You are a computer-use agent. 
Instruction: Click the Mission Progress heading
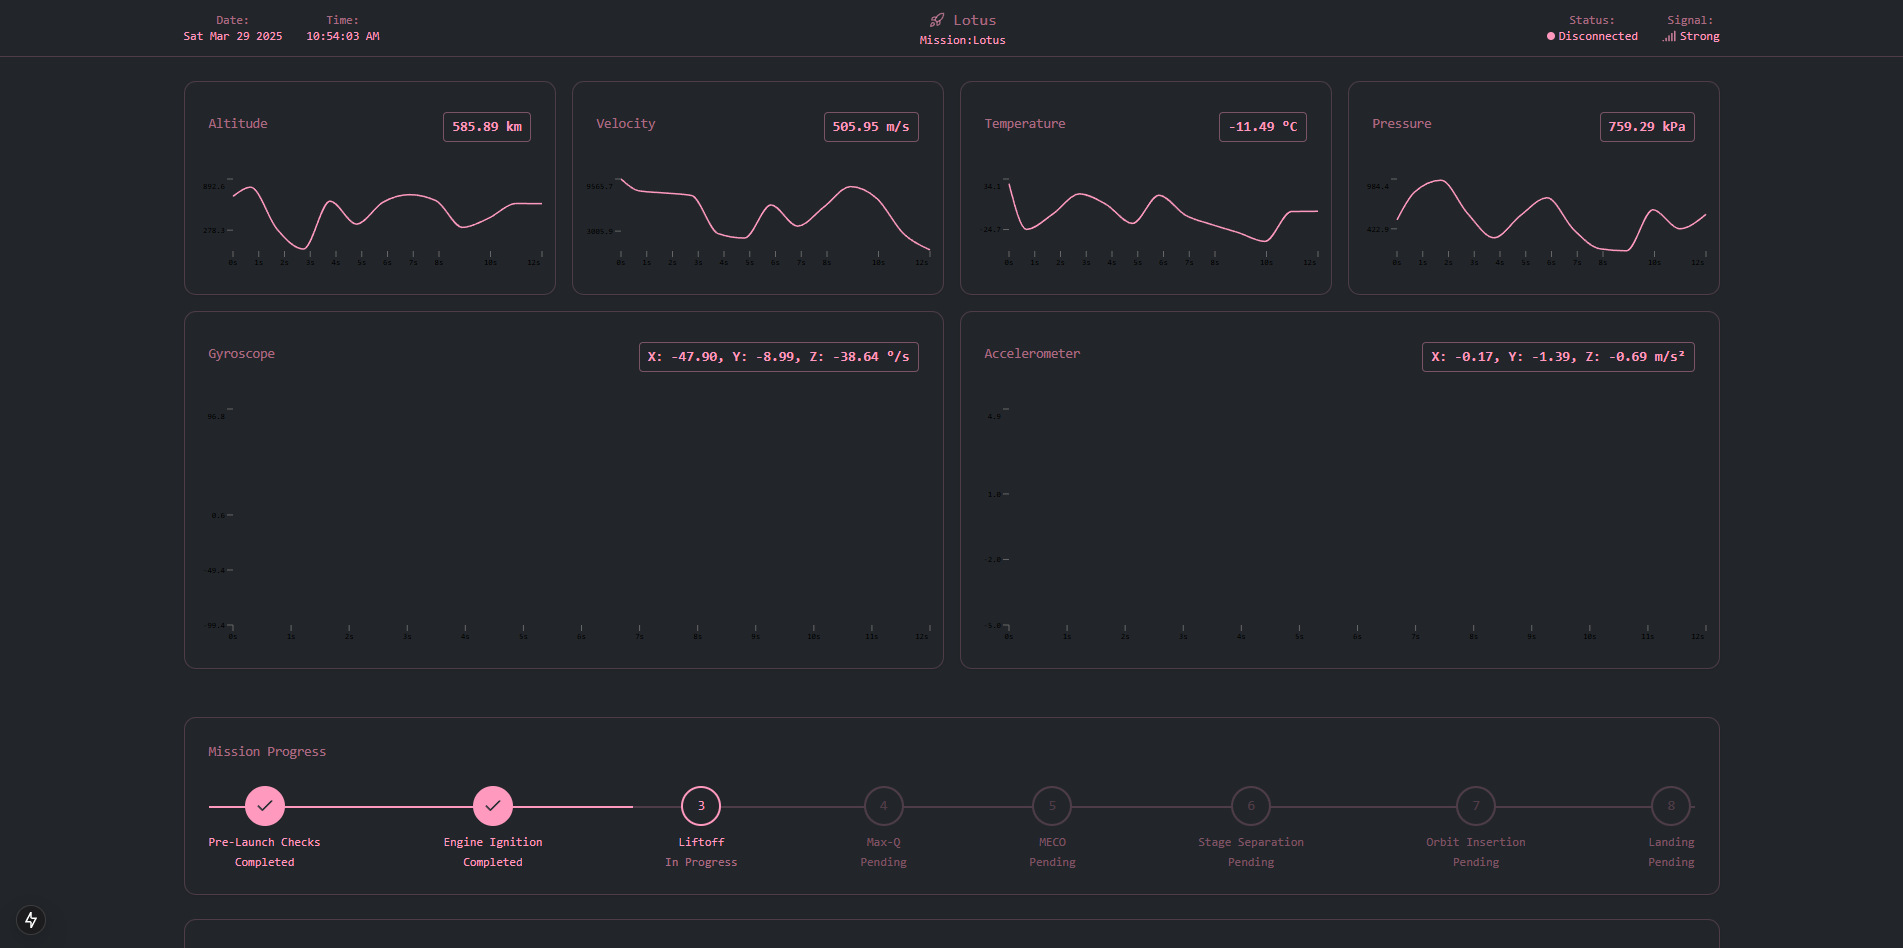click(267, 752)
